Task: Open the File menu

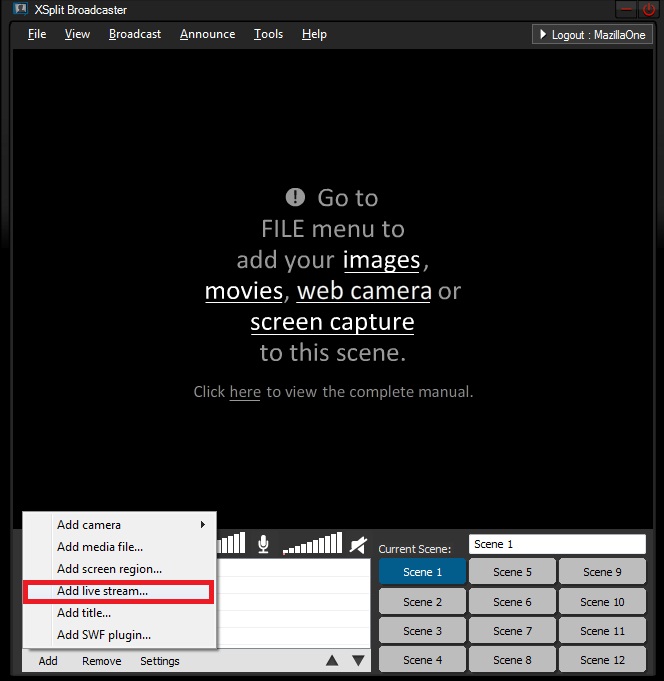Action: [x=37, y=34]
